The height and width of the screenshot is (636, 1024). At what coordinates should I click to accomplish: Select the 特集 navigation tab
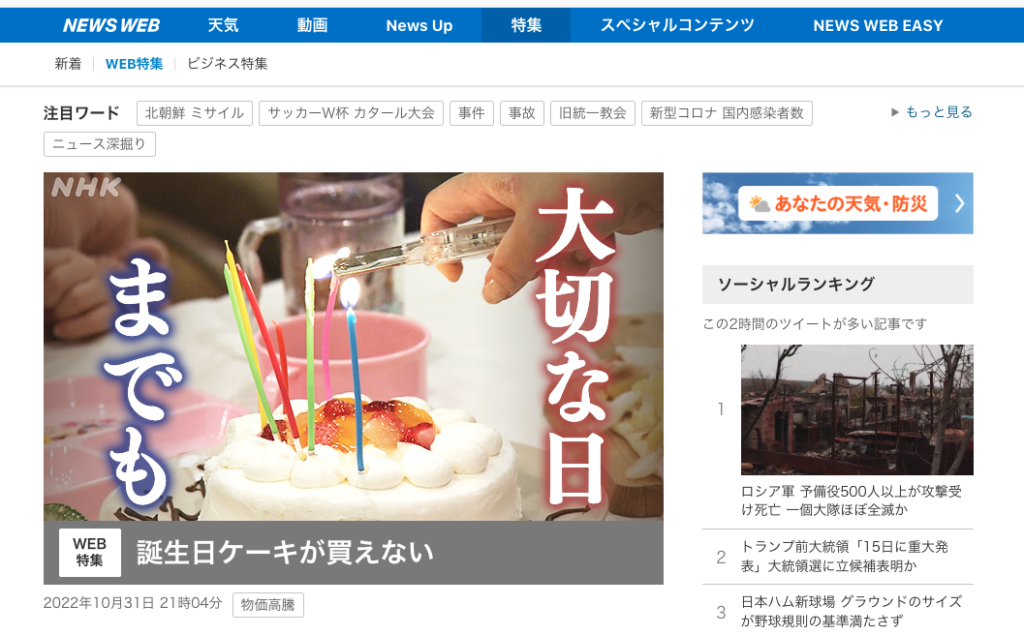(526, 25)
